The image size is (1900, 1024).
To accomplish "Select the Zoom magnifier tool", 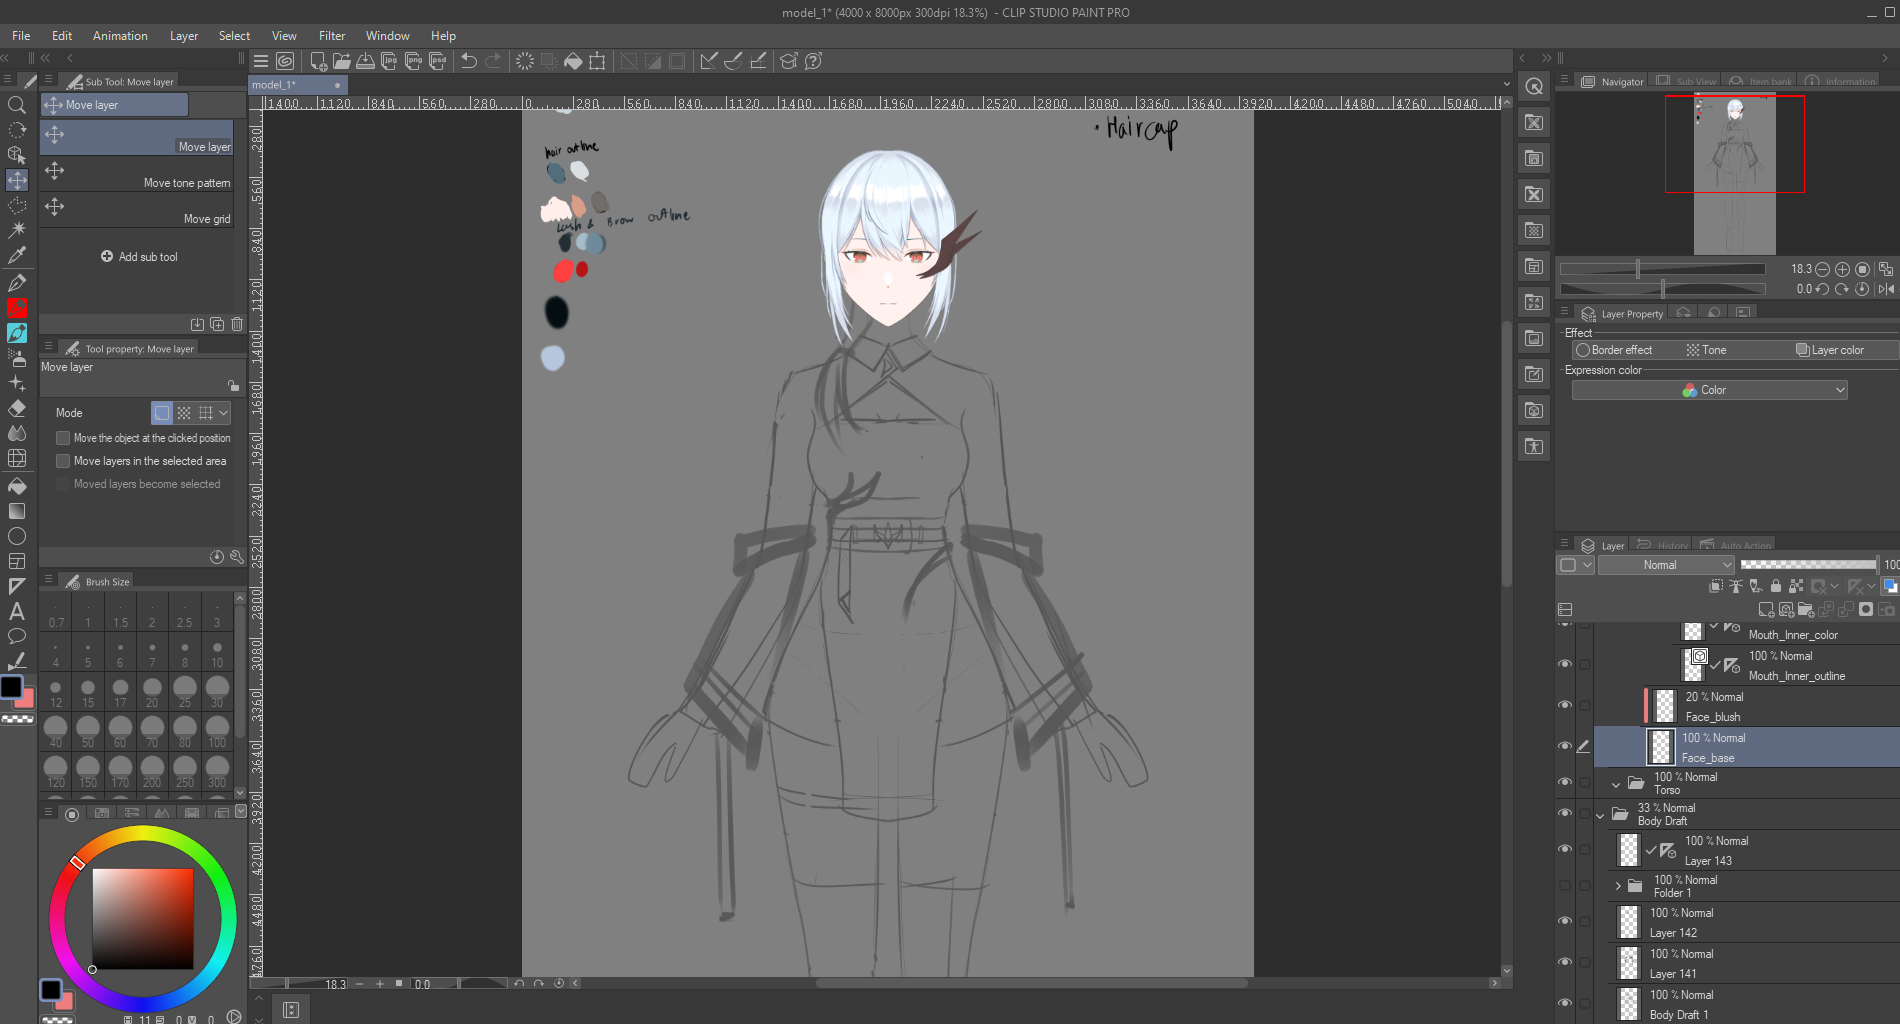I will click(x=16, y=105).
